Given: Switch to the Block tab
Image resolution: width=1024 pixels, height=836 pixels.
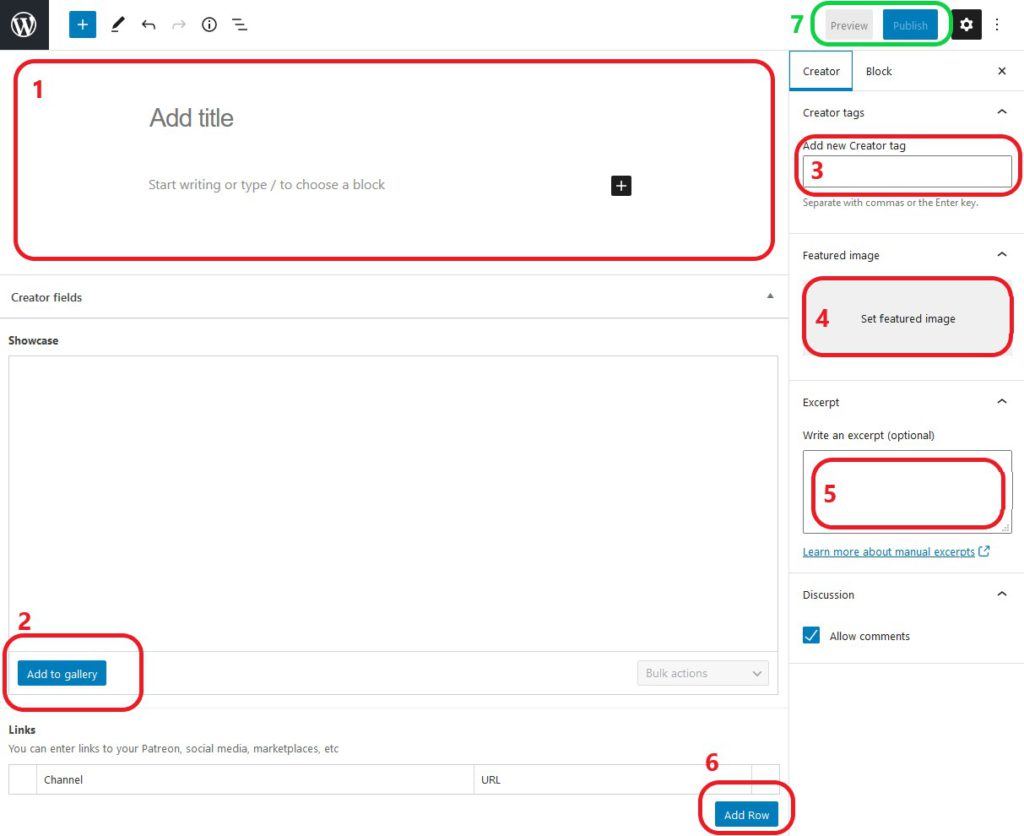Looking at the screenshot, I should pos(878,71).
